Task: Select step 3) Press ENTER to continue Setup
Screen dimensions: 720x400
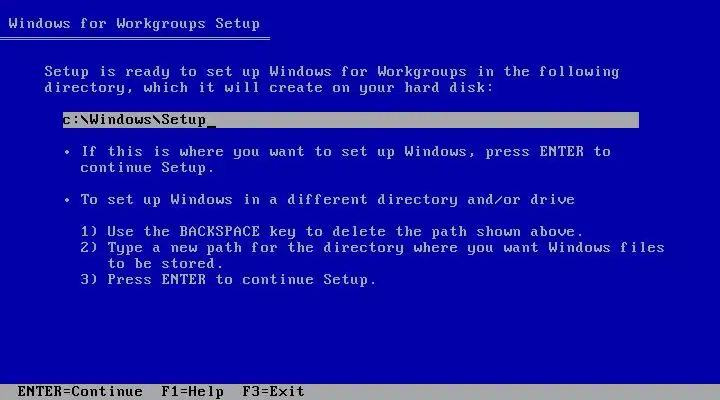Action: click(228, 280)
